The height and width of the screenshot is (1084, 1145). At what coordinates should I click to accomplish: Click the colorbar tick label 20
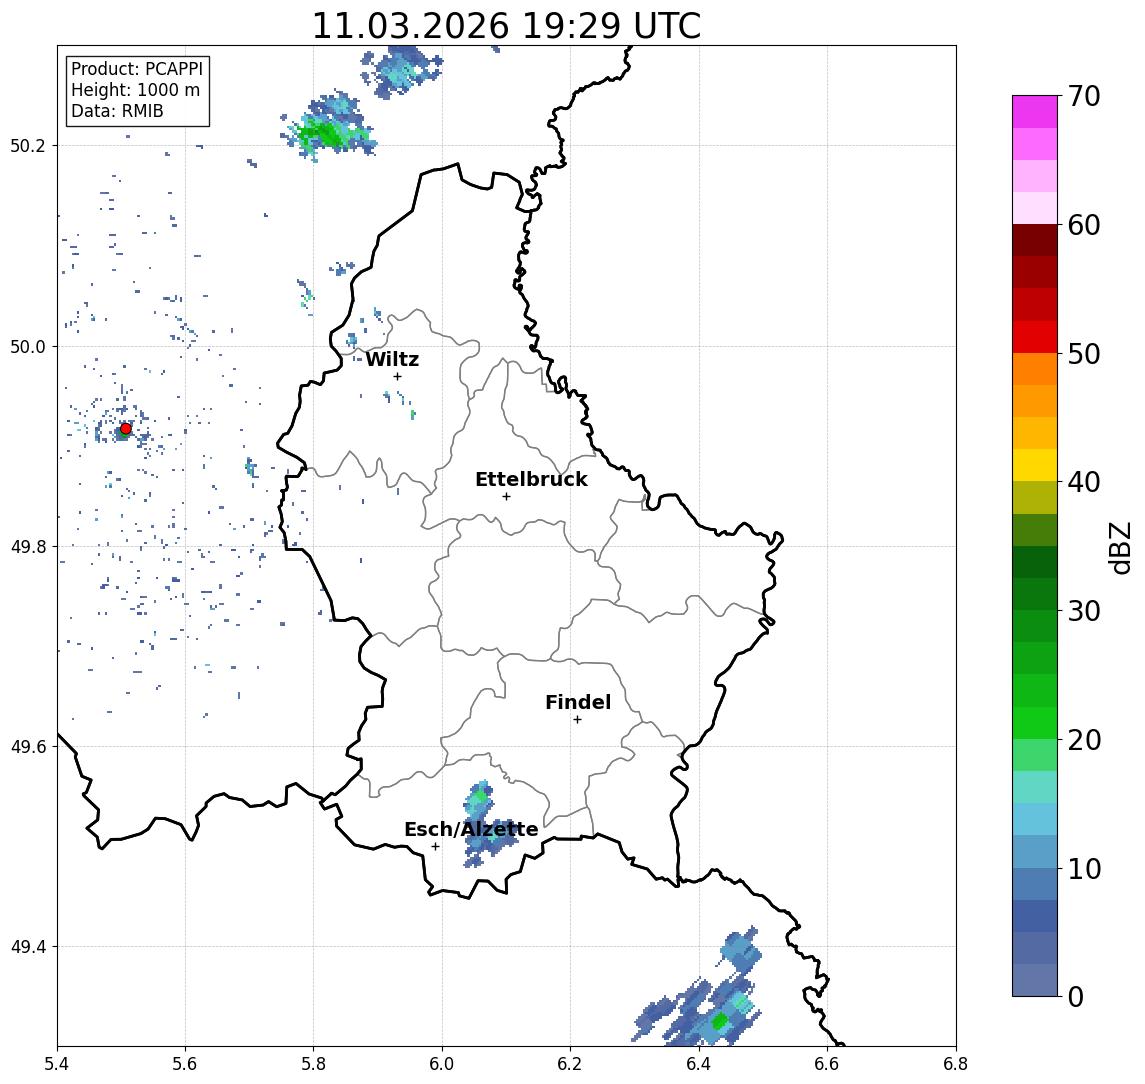pos(1084,739)
